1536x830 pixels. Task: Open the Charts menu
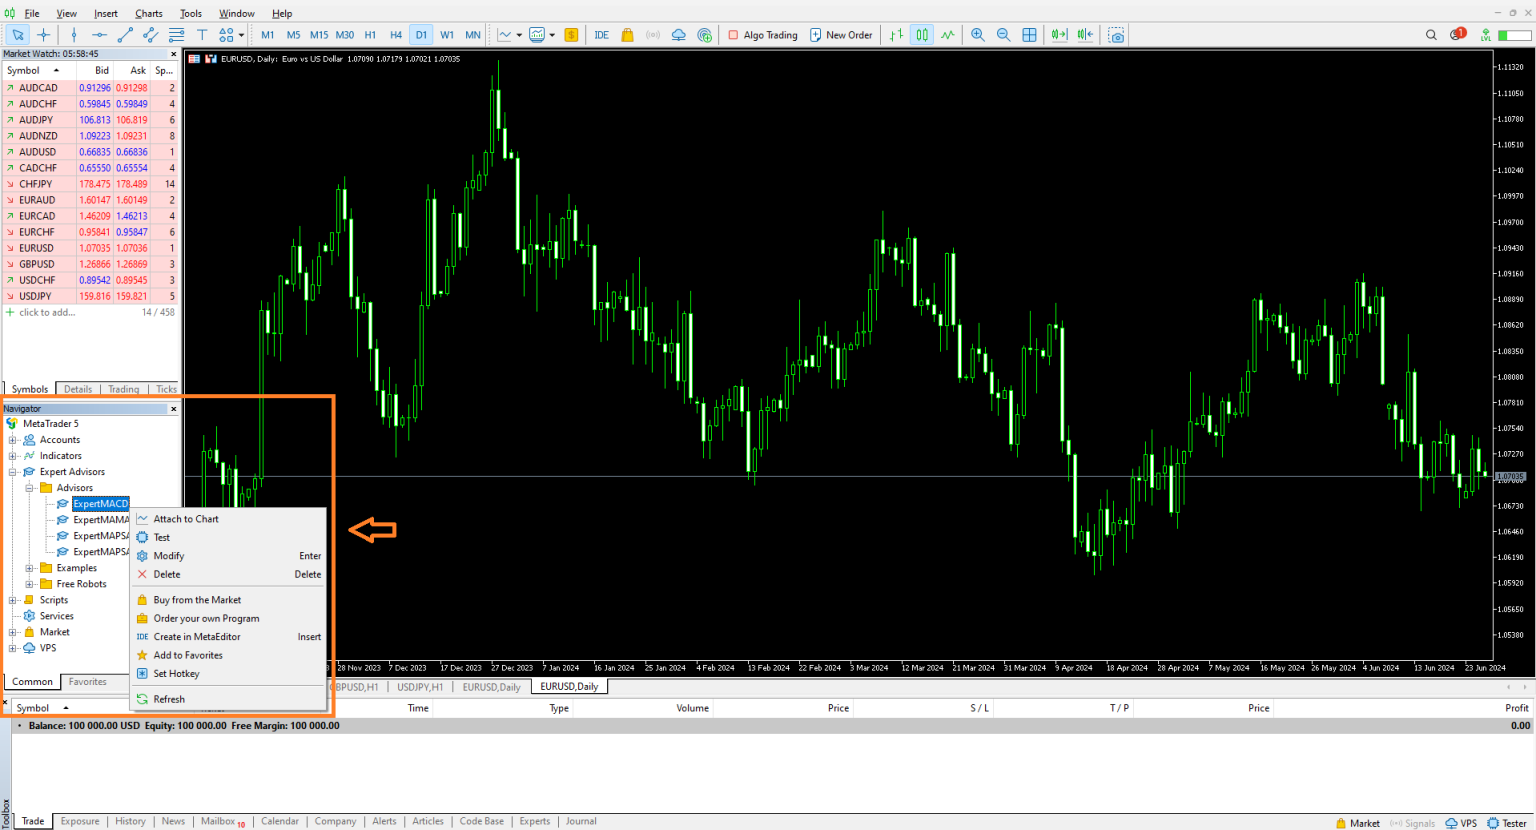pyautogui.click(x=148, y=13)
